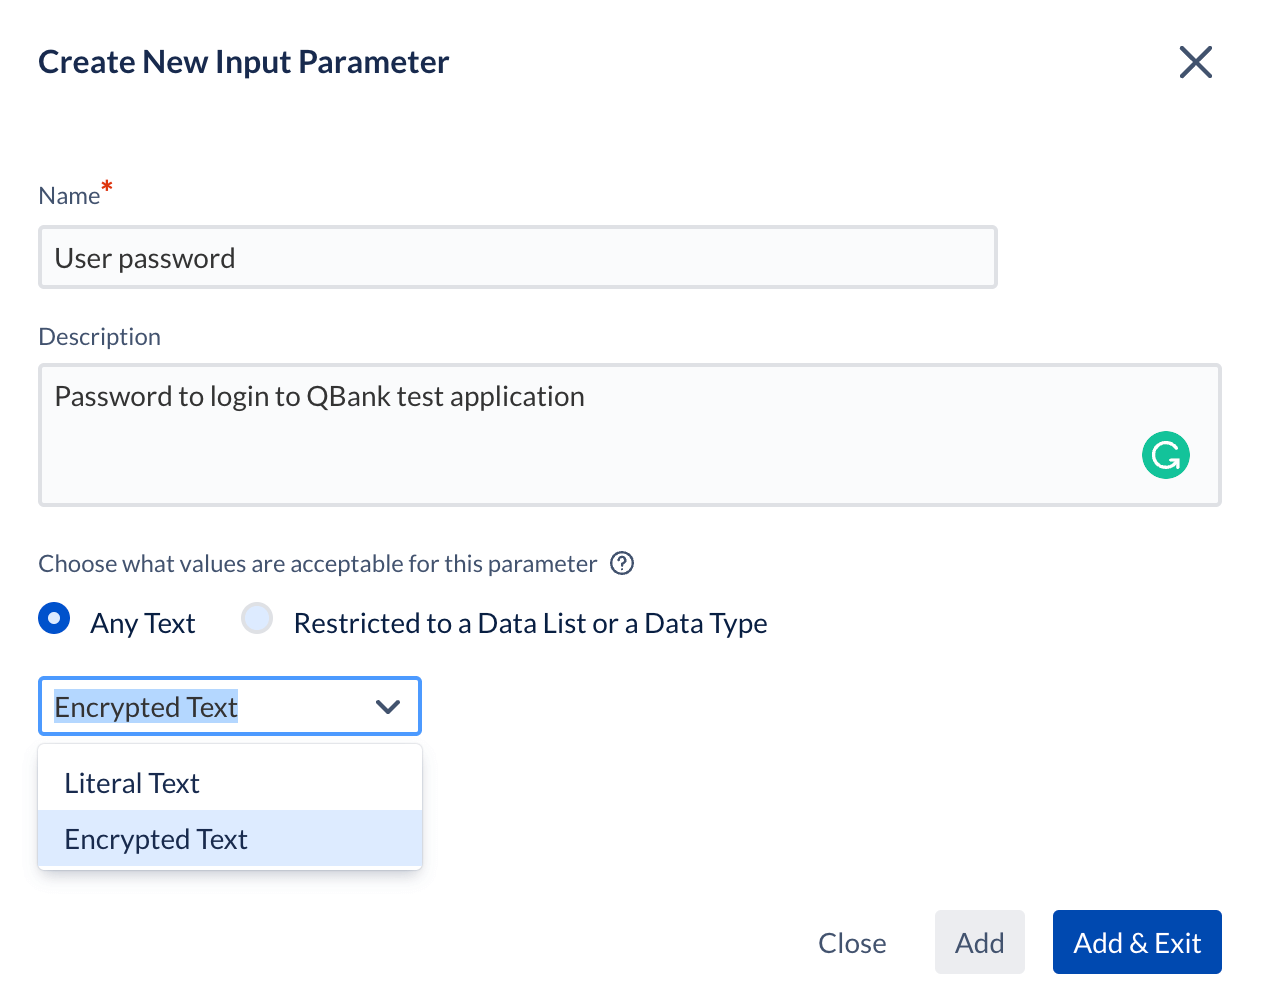
Task: Click the Name field label
Action: click(x=69, y=196)
